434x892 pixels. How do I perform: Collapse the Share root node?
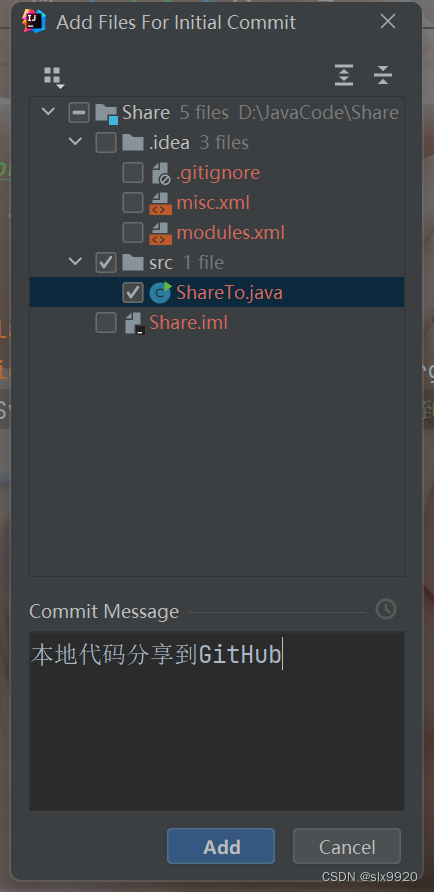(48, 112)
